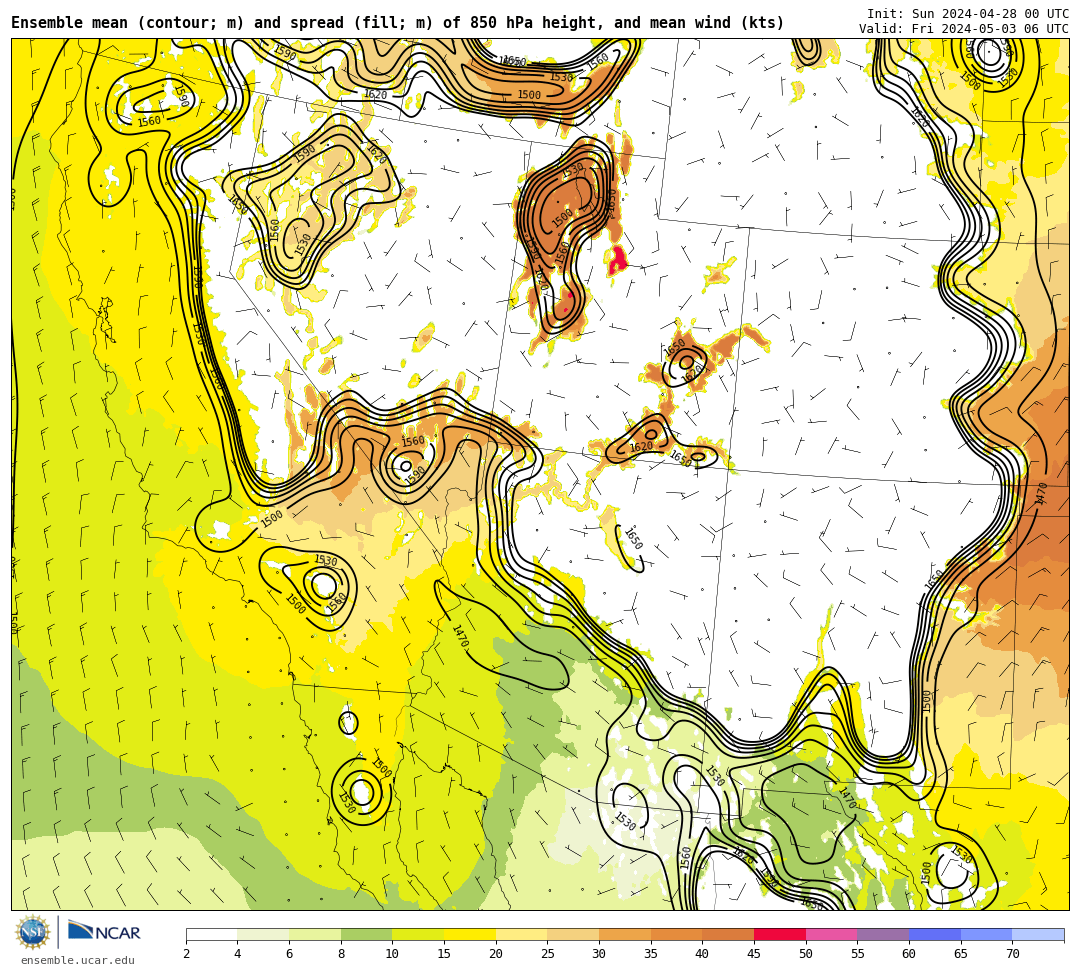This screenshot has width=1080, height=973.
Task: Click the white 2-4 m colorbar segment
Action: point(211,934)
